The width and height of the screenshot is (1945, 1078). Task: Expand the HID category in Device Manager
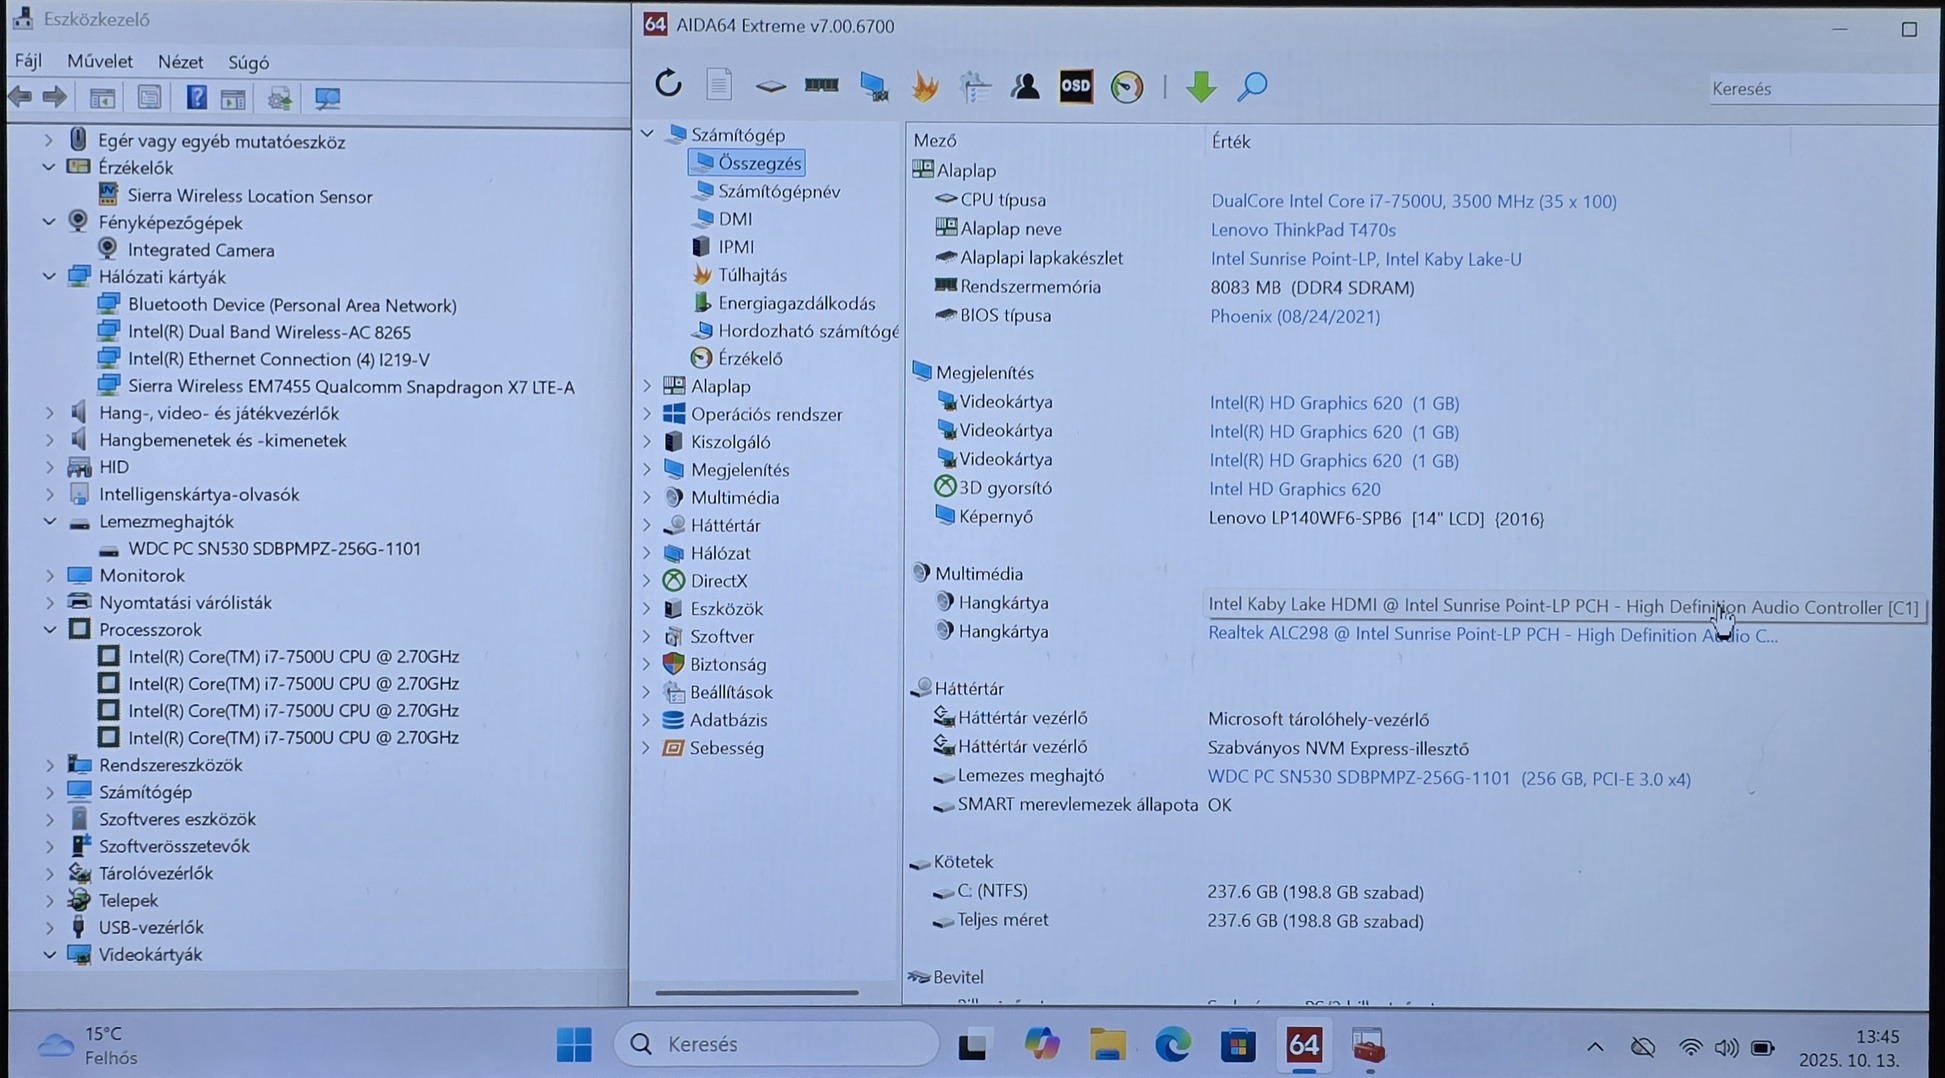click(x=49, y=466)
